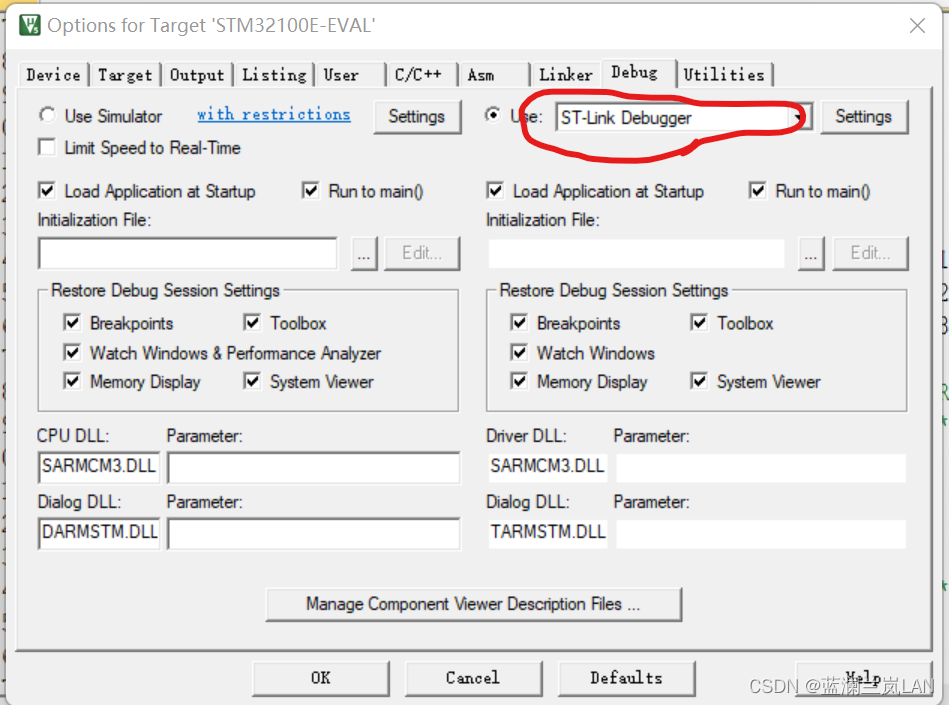Uncheck Load Application at Startup on simulator side

tap(45, 191)
